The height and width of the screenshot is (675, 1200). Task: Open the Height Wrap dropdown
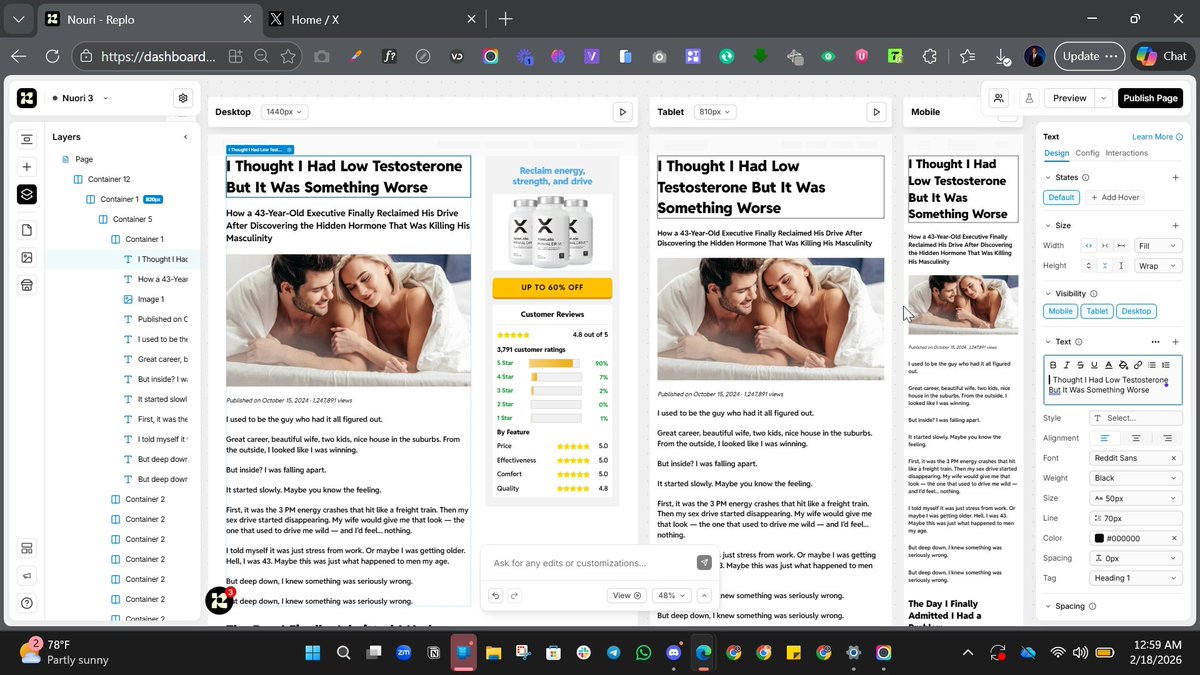[x=1158, y=265]
